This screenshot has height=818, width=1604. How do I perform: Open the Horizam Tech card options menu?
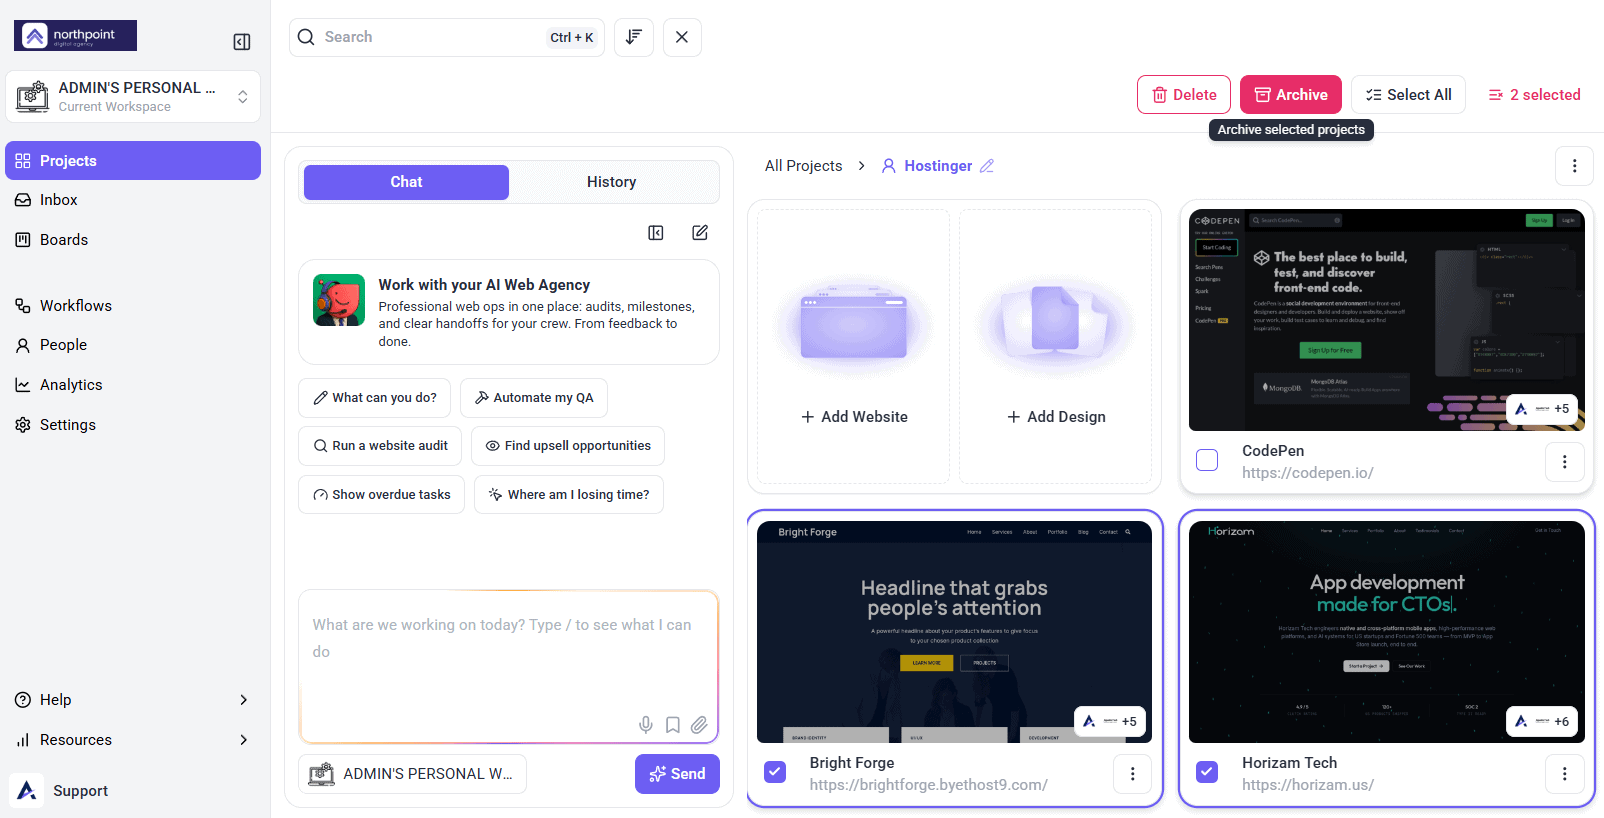pos(1565,774)
